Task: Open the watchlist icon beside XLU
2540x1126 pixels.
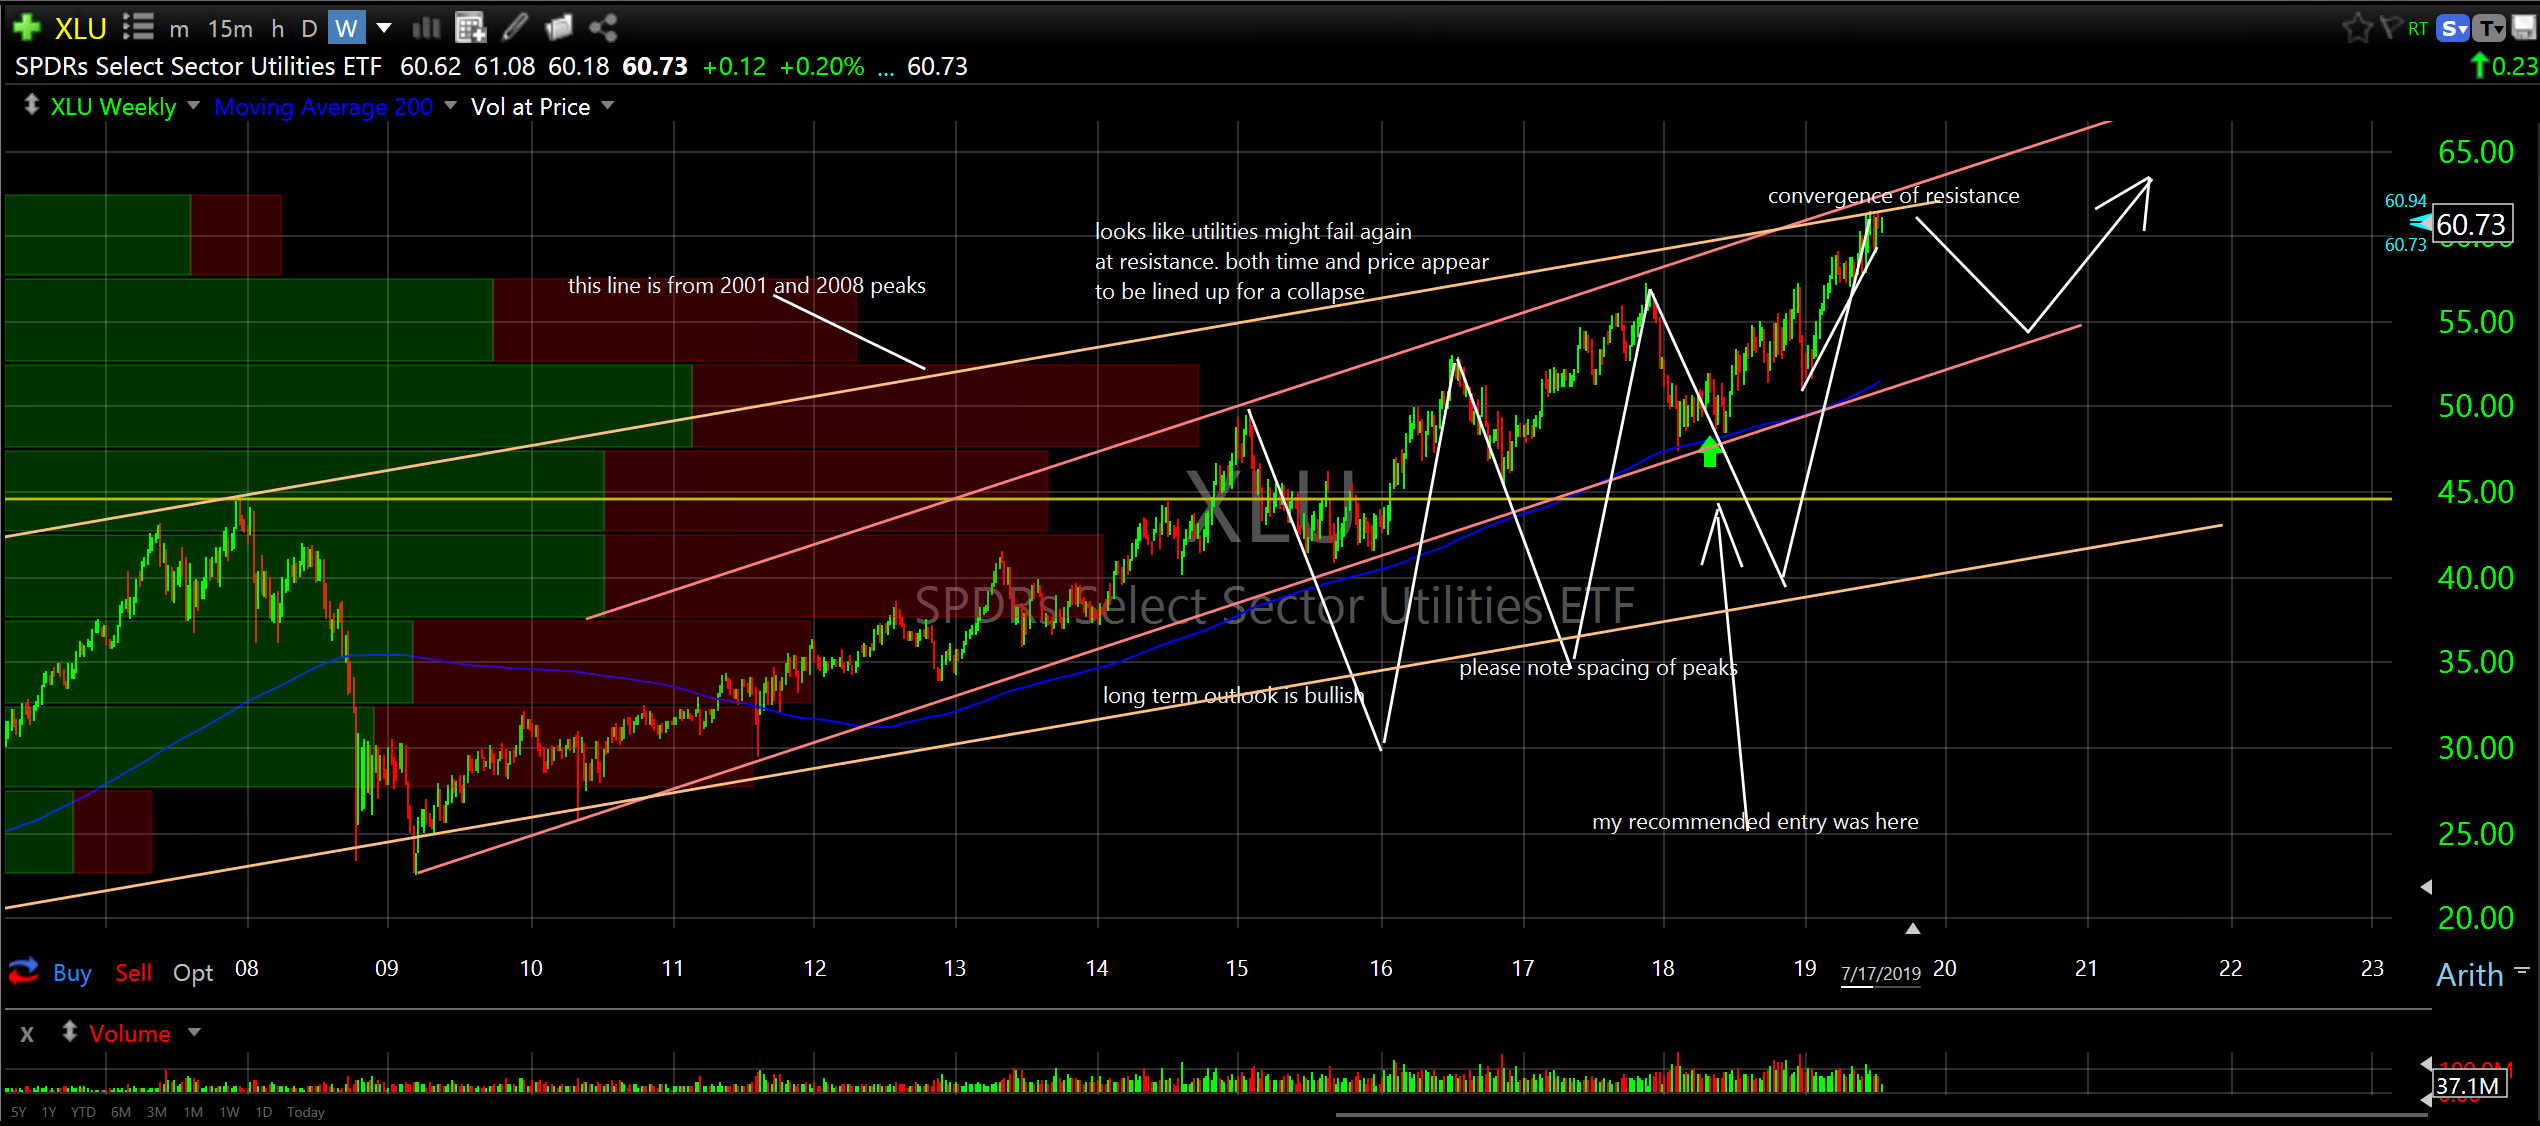Action: point(138,27)
